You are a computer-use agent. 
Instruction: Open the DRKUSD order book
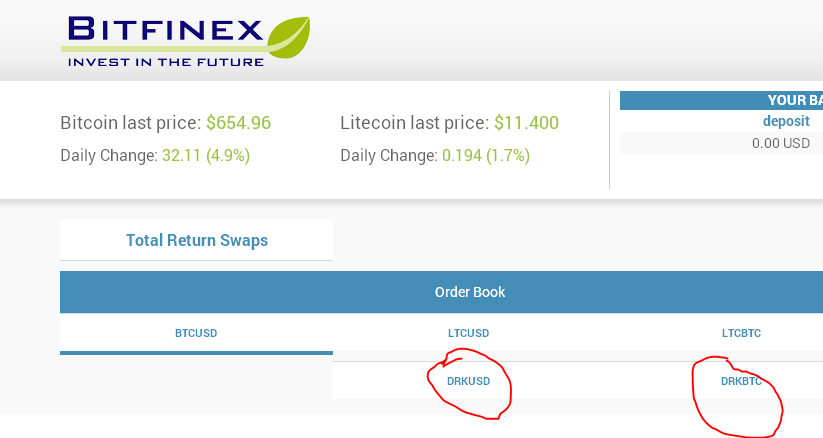coord(468,381)
